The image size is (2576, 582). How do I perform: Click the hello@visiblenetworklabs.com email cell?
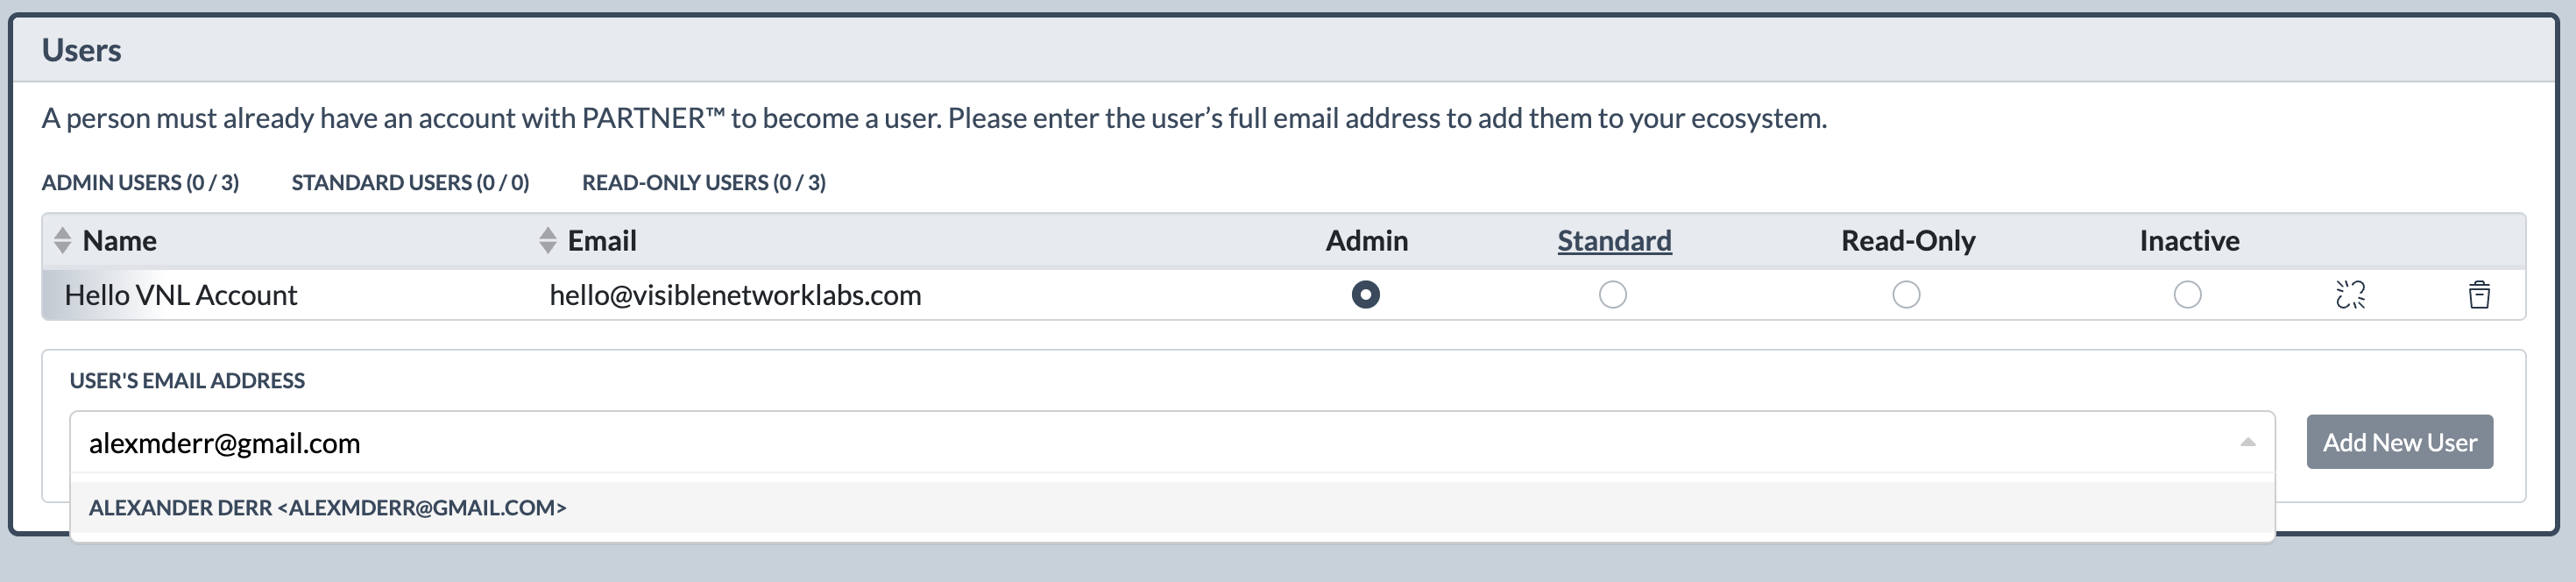tap(735, 295)
